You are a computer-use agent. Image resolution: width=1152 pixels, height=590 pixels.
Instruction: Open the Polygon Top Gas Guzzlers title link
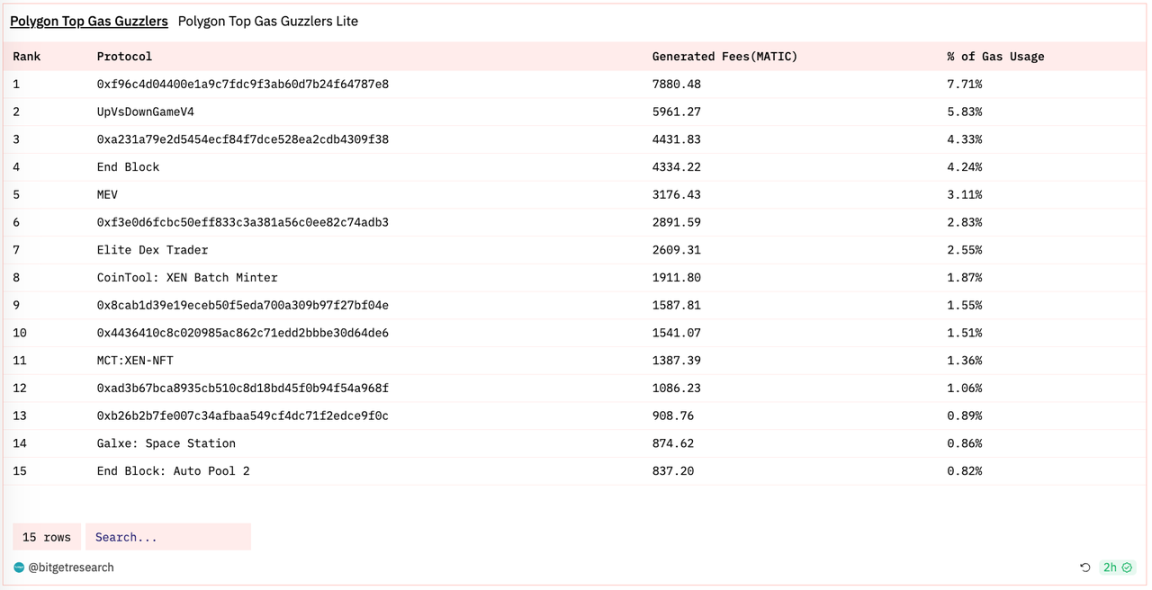click(89, 21)
